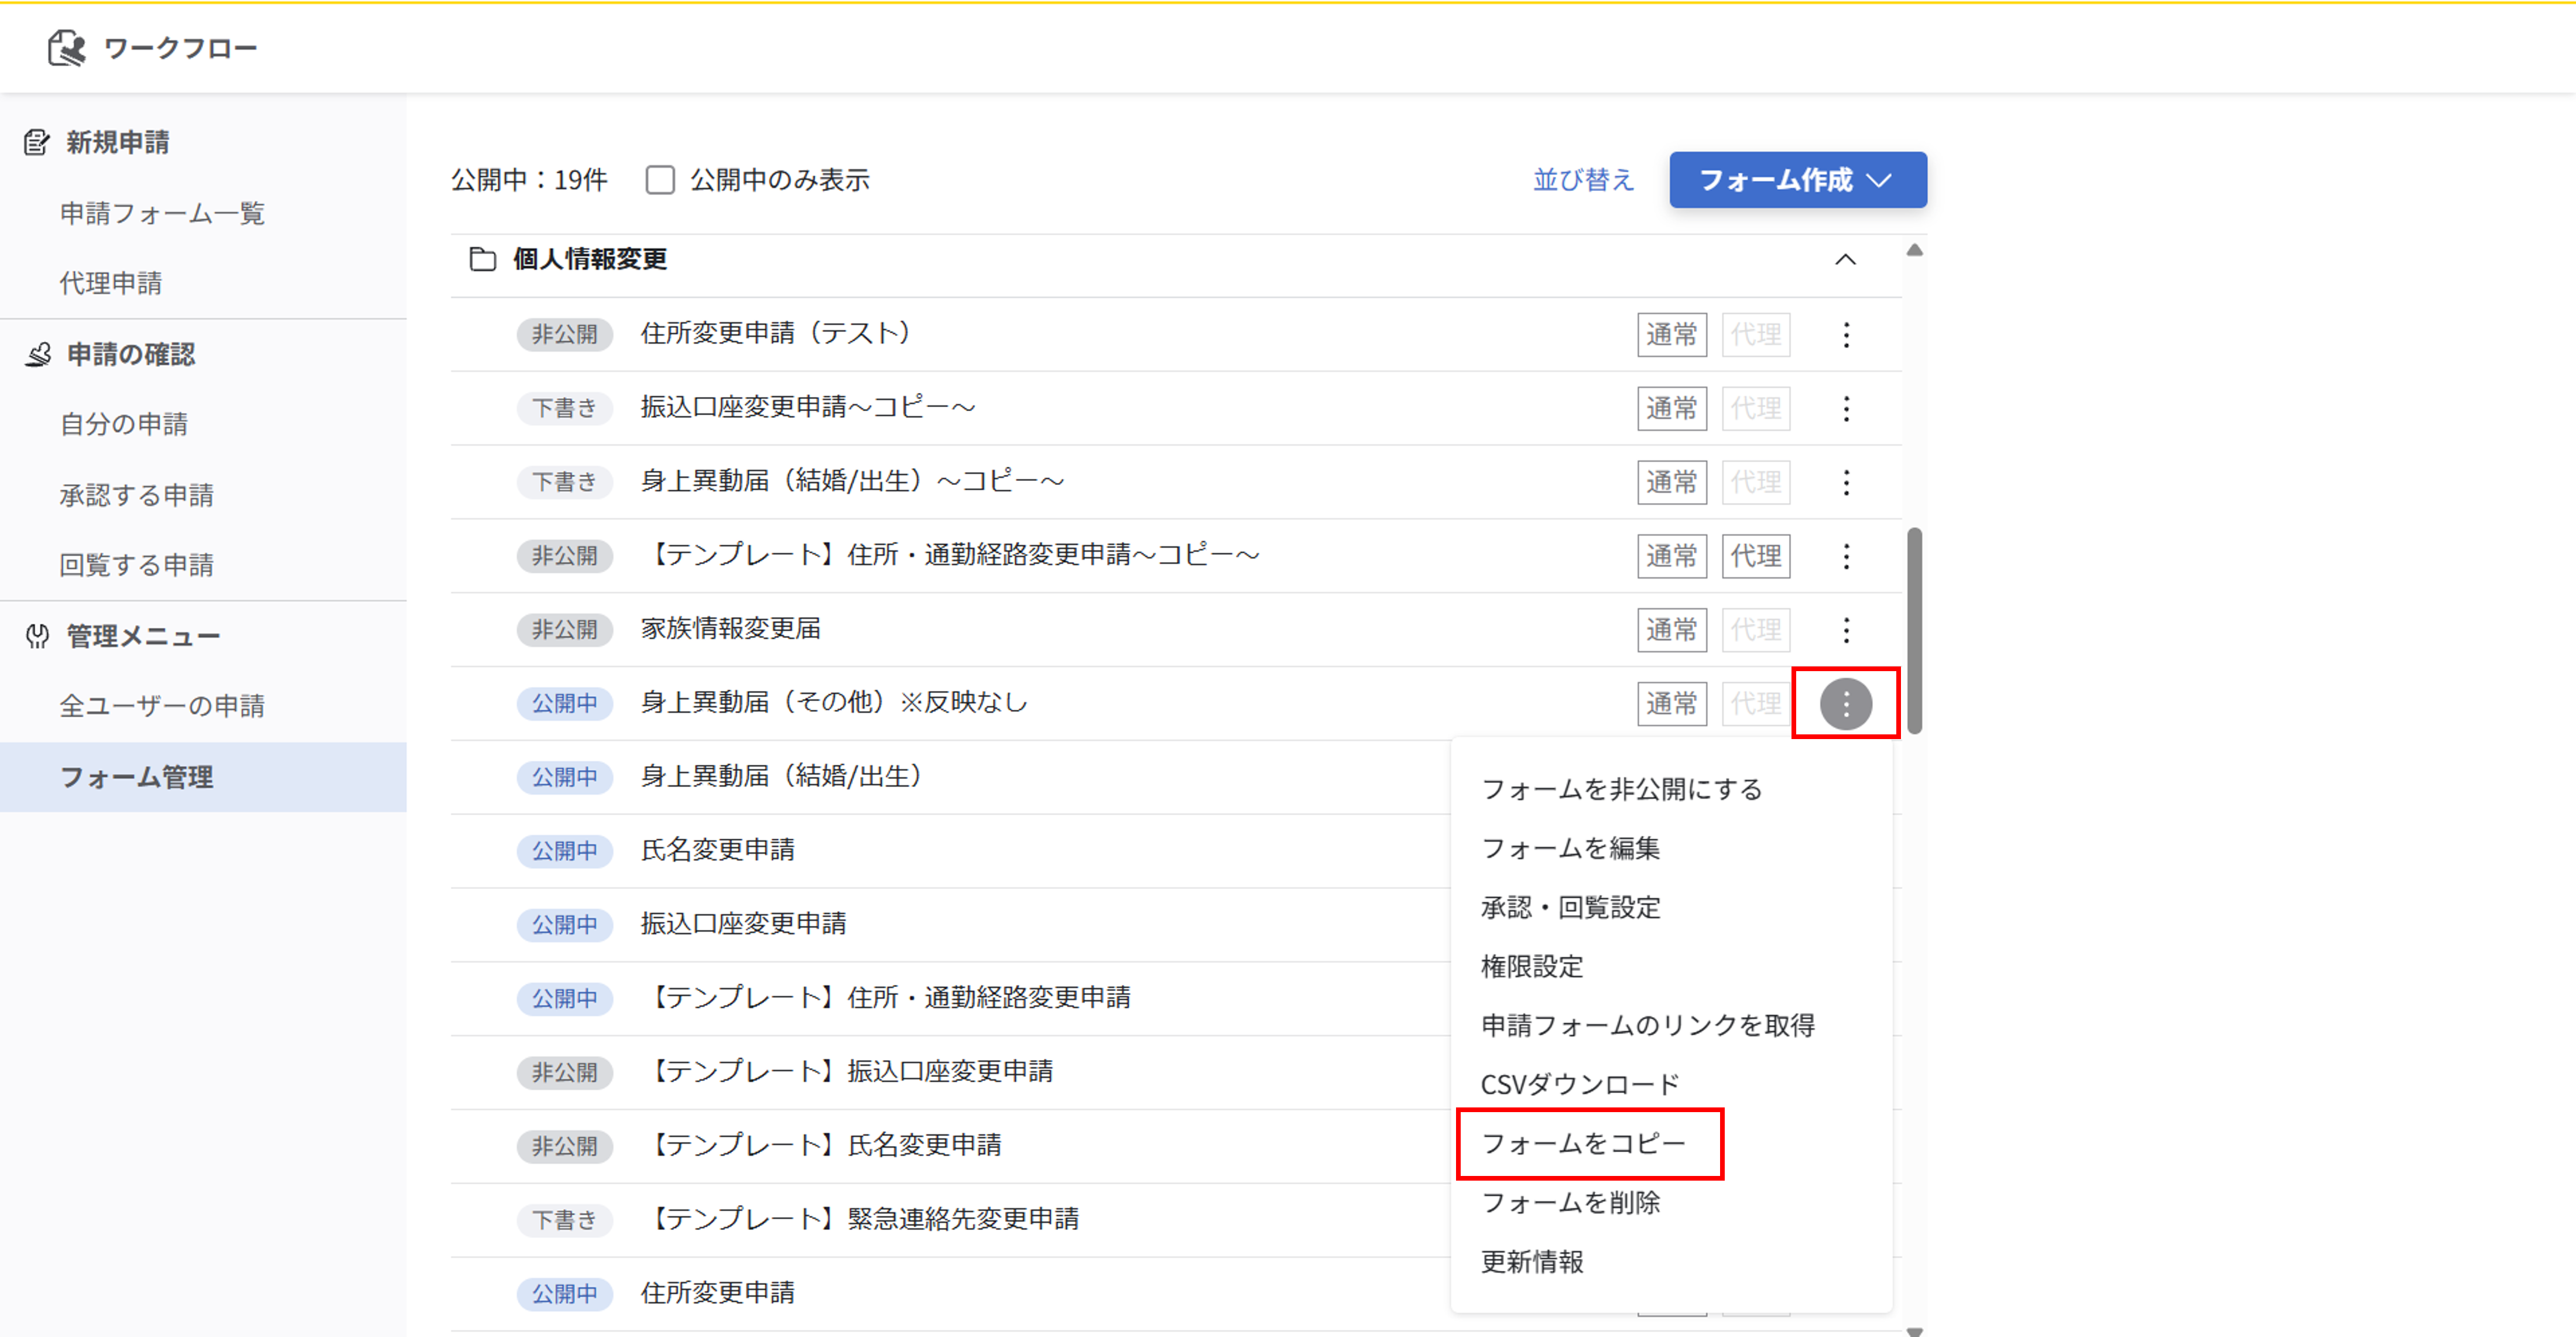This screenshot has width=2576, height=1337.
Task: Open 全ユーザーの申請 in sidebar
Action: [x=162, y=706]
